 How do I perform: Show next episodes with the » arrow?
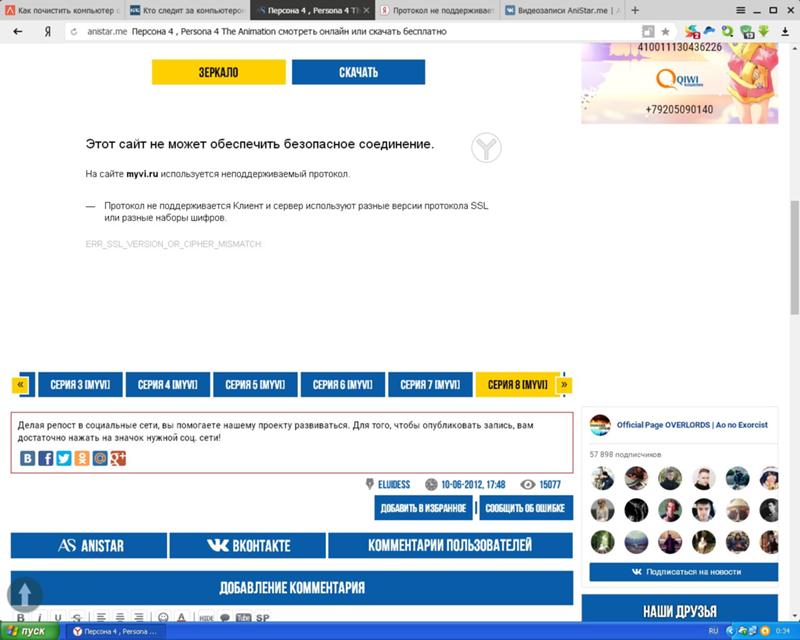[x=564, y=384]
